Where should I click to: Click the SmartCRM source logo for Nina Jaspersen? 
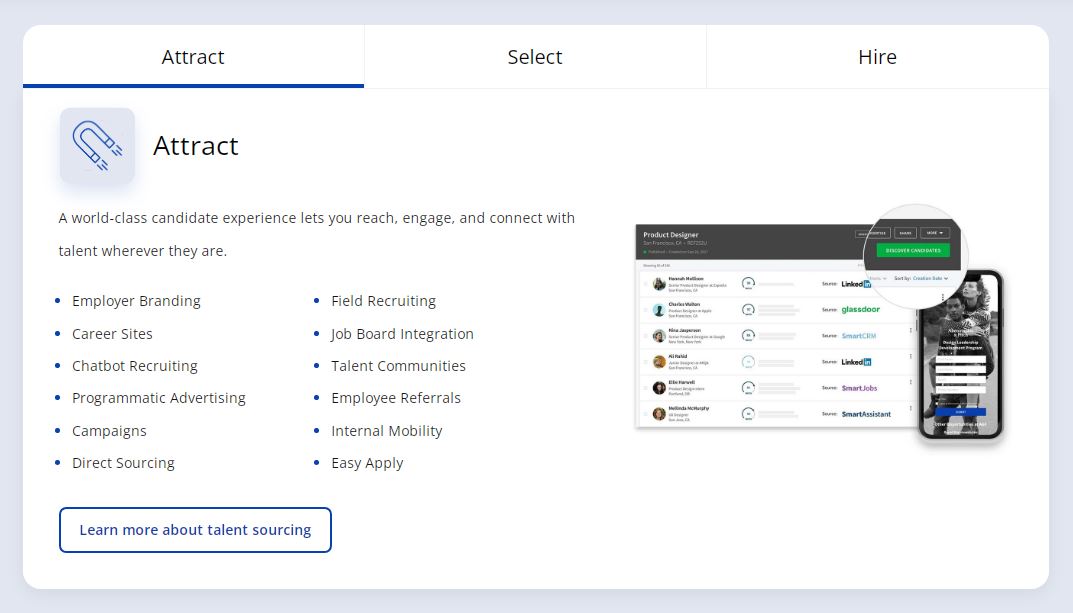pyautogui.click(x=859, y=335)
